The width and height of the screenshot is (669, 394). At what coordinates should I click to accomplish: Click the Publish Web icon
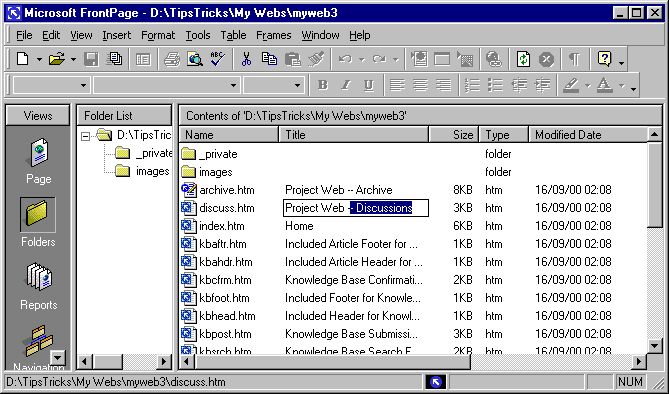pos(115,59)
